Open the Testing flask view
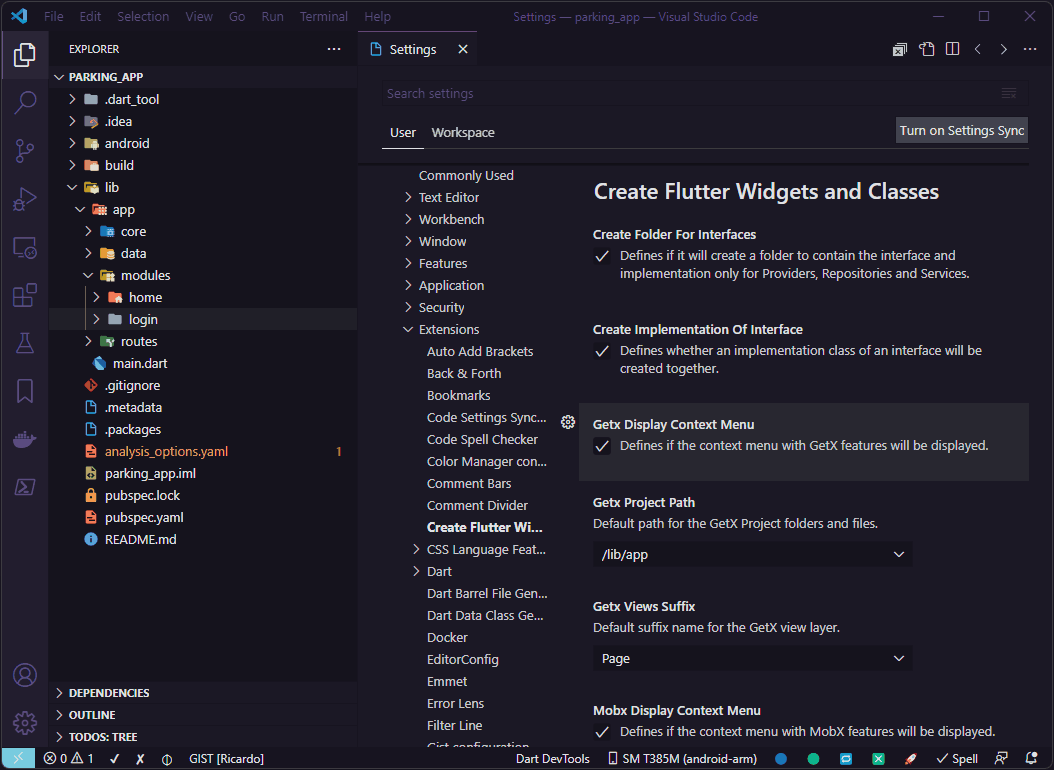 coord(25,343)
